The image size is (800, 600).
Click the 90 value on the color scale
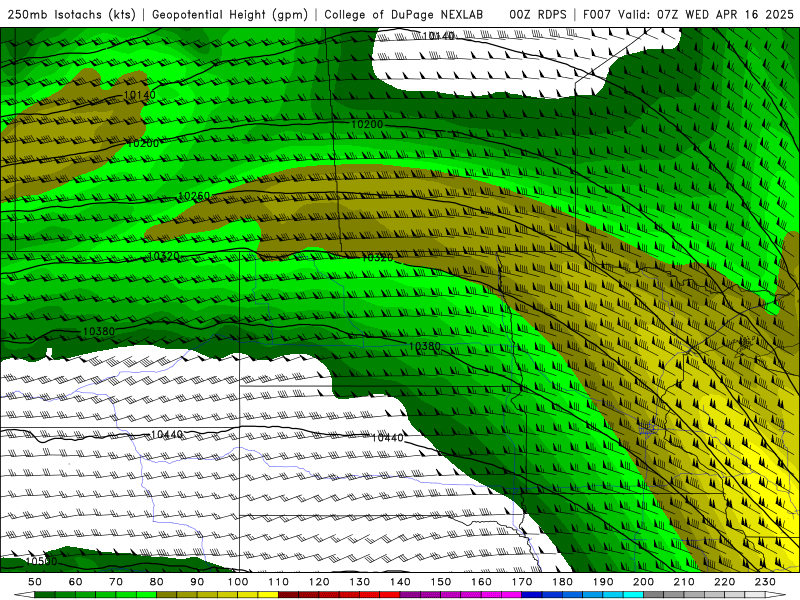[197, 582]
